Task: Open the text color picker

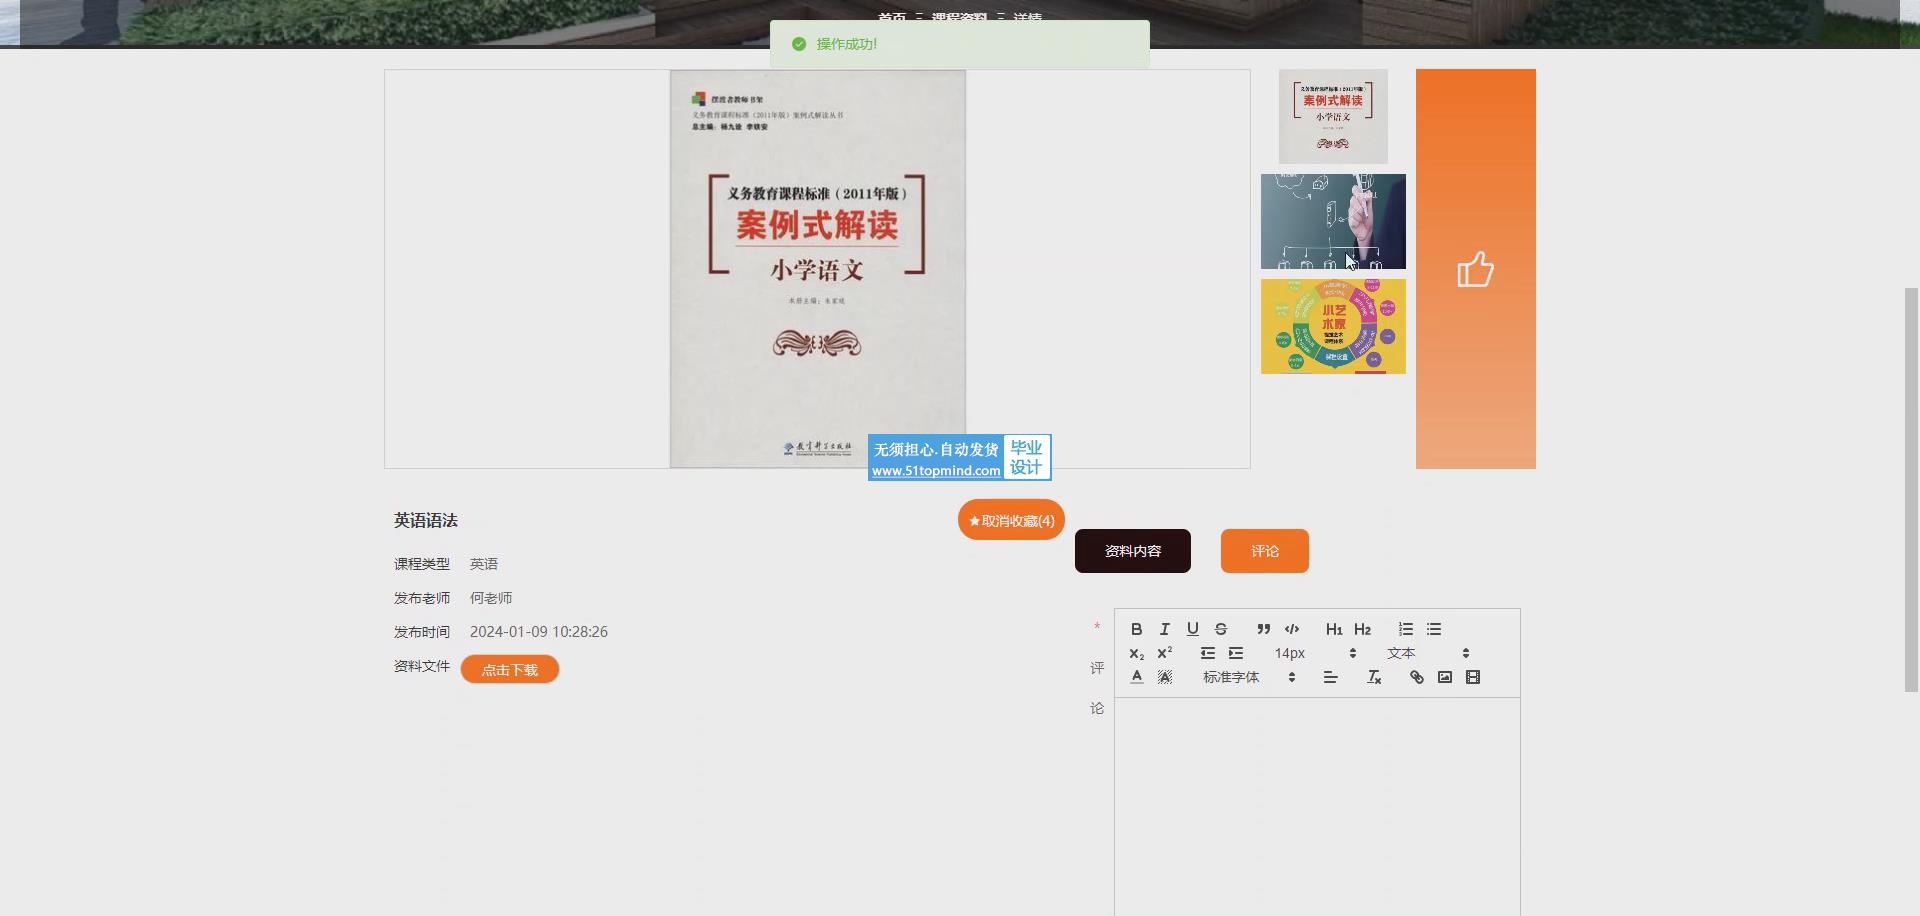Action: tap(1136, 677)
